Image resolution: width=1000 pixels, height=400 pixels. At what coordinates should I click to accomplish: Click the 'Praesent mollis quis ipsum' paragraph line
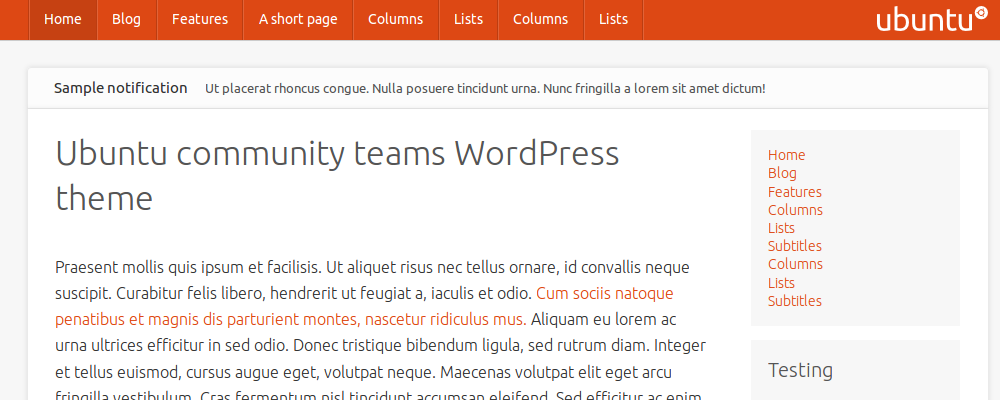tap(372, 267)
